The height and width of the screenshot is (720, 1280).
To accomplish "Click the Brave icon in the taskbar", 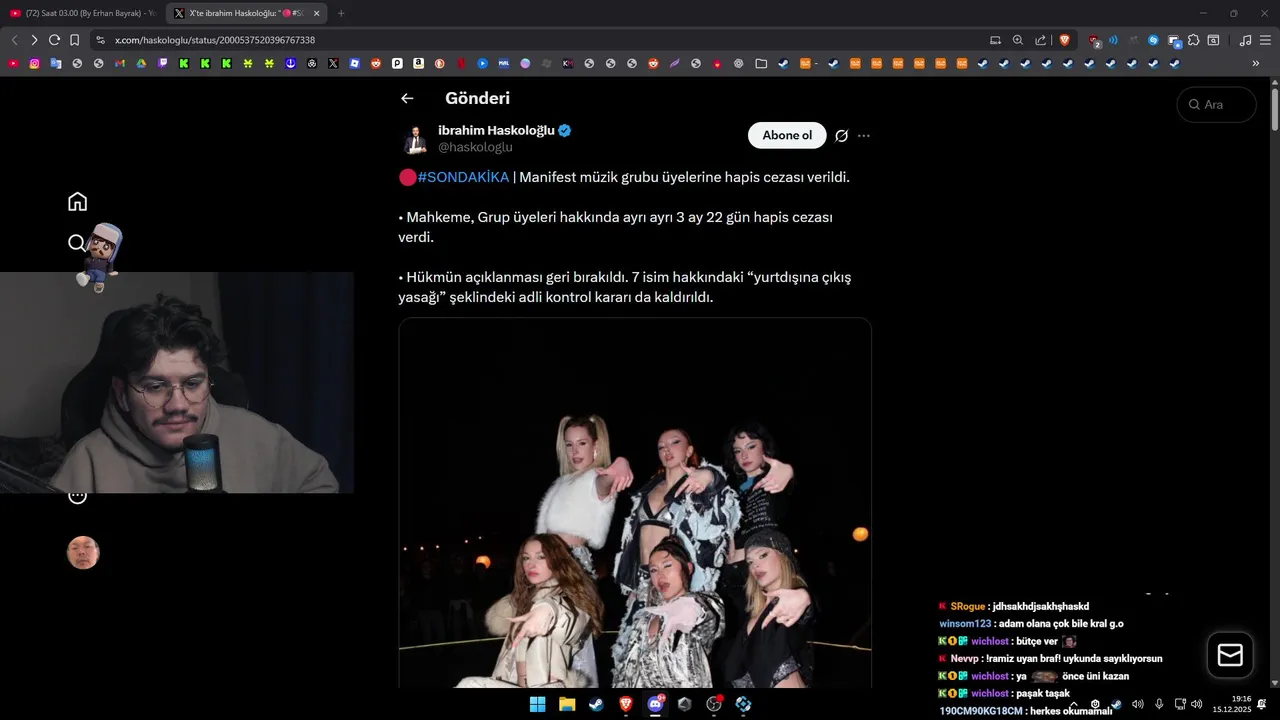I will click(x=626, y=704).
